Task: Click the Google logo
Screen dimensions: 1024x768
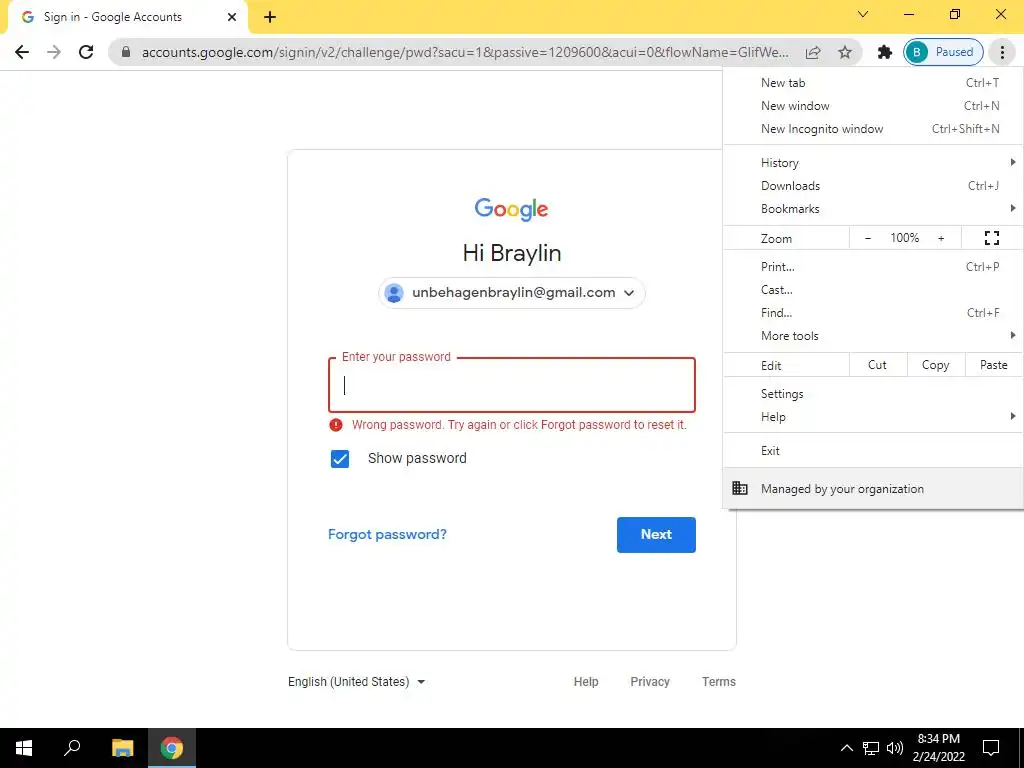Action: (511, 209)
